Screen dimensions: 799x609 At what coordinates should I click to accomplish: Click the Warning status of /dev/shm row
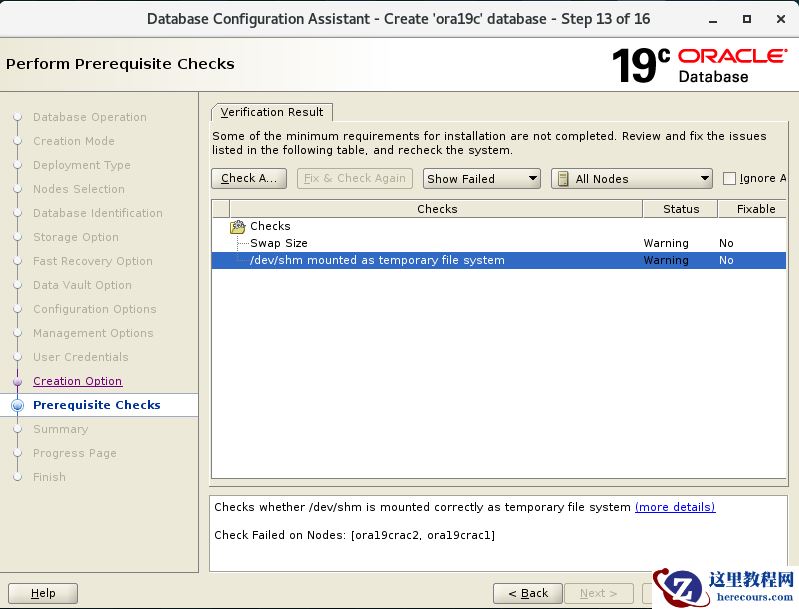pyautogui.click(x=666, y=260)
